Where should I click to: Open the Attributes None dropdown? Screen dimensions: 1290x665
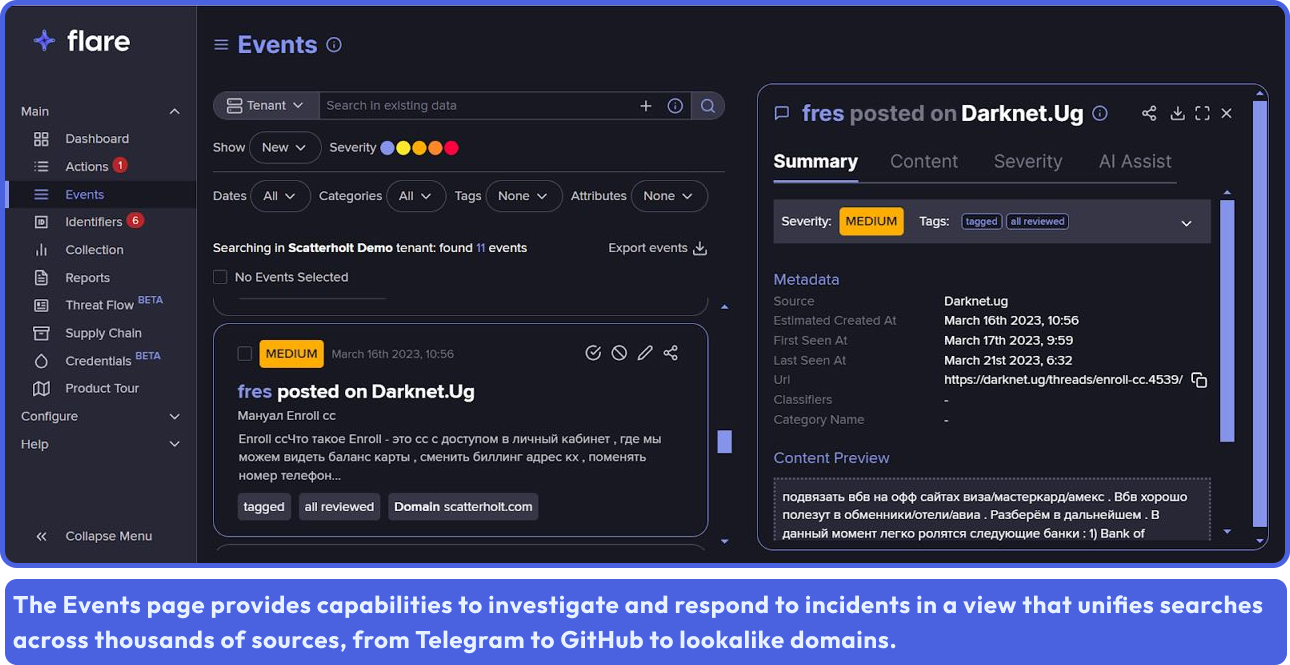tap(669, 196)
